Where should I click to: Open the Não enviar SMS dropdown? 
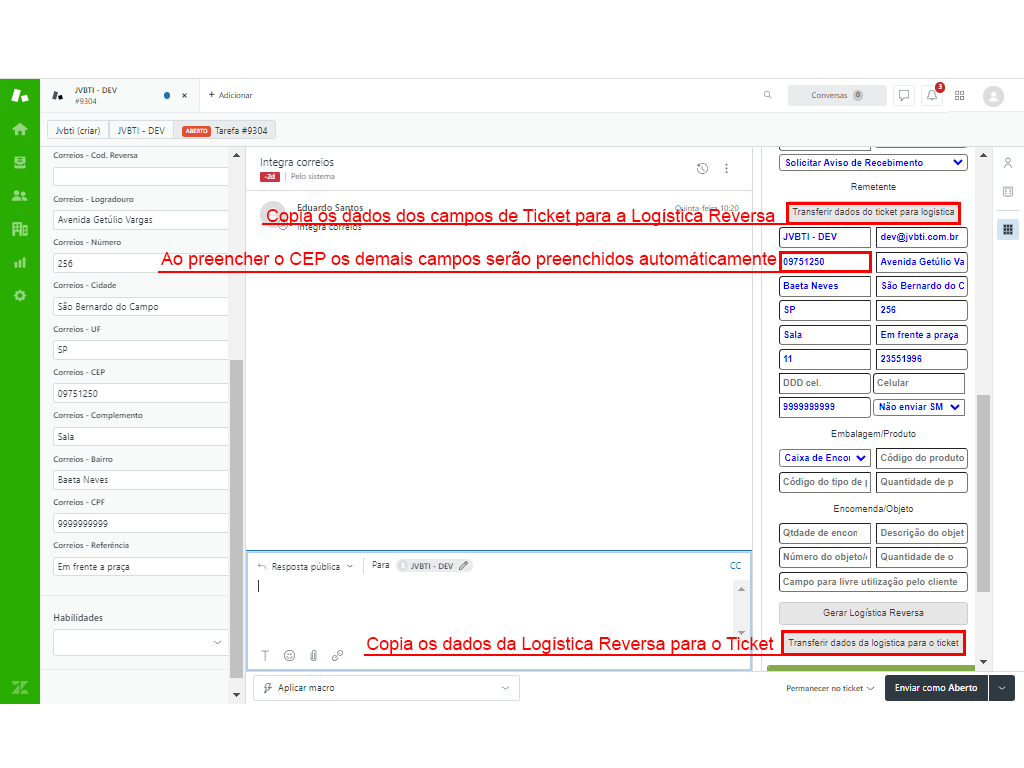coord(920,407)
